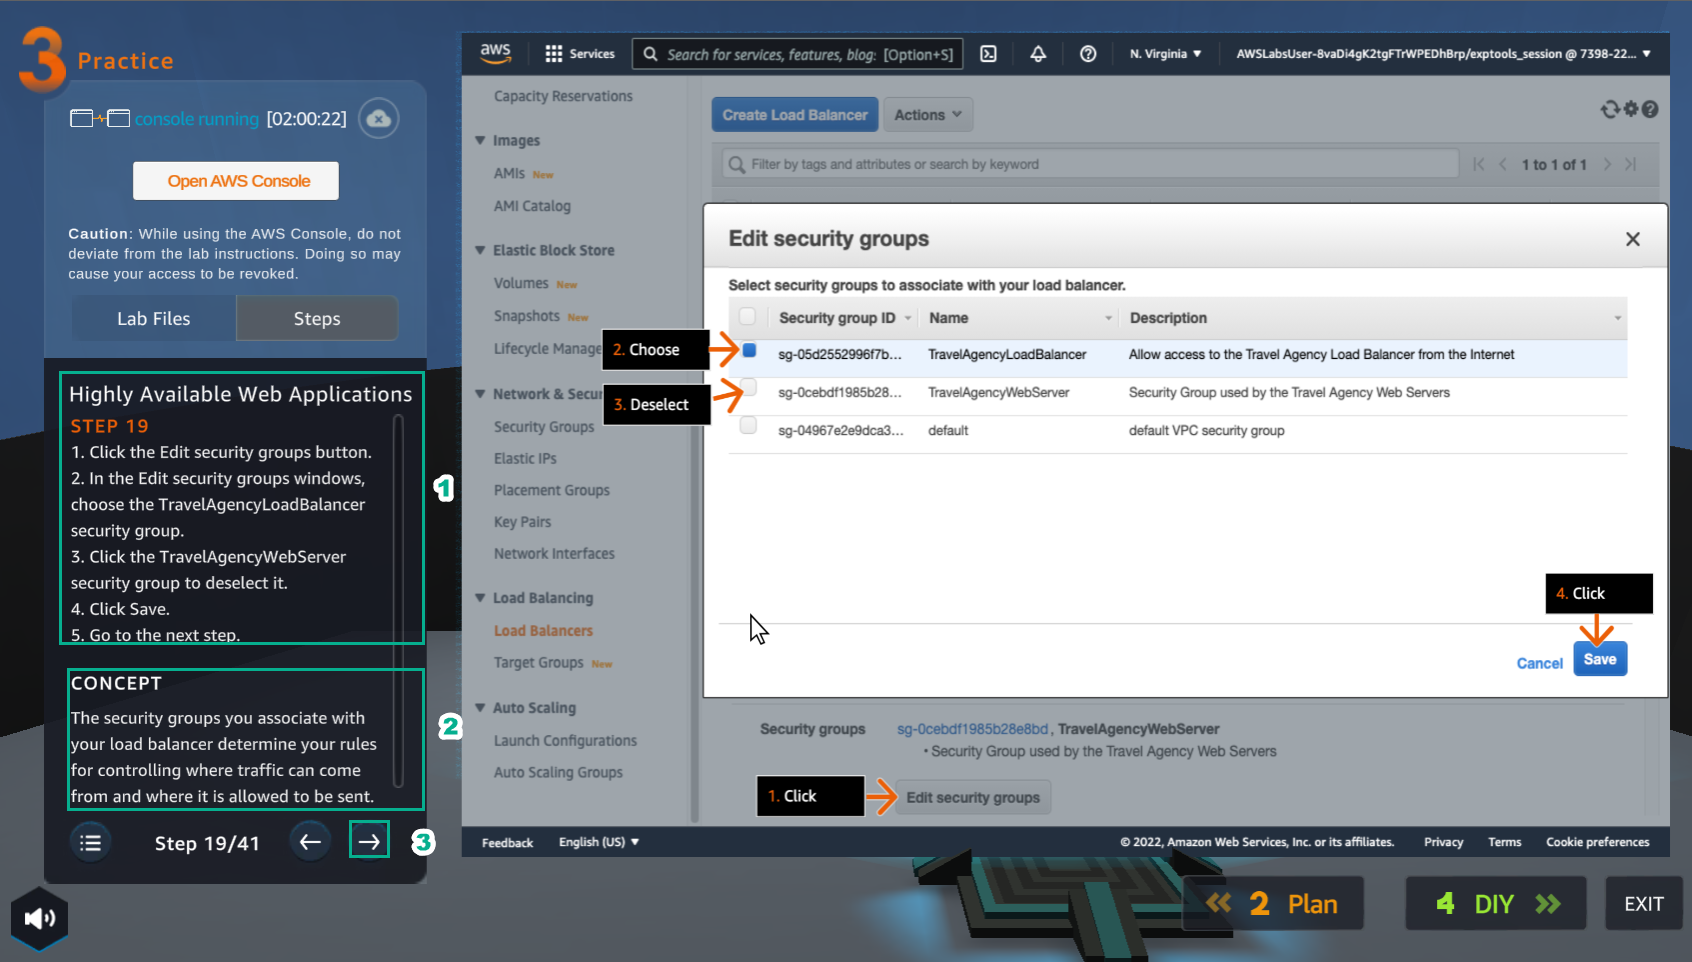This screenshot has height=962, width=1692.
Task: Open the help question mark icon
Action: point(1088,54)
